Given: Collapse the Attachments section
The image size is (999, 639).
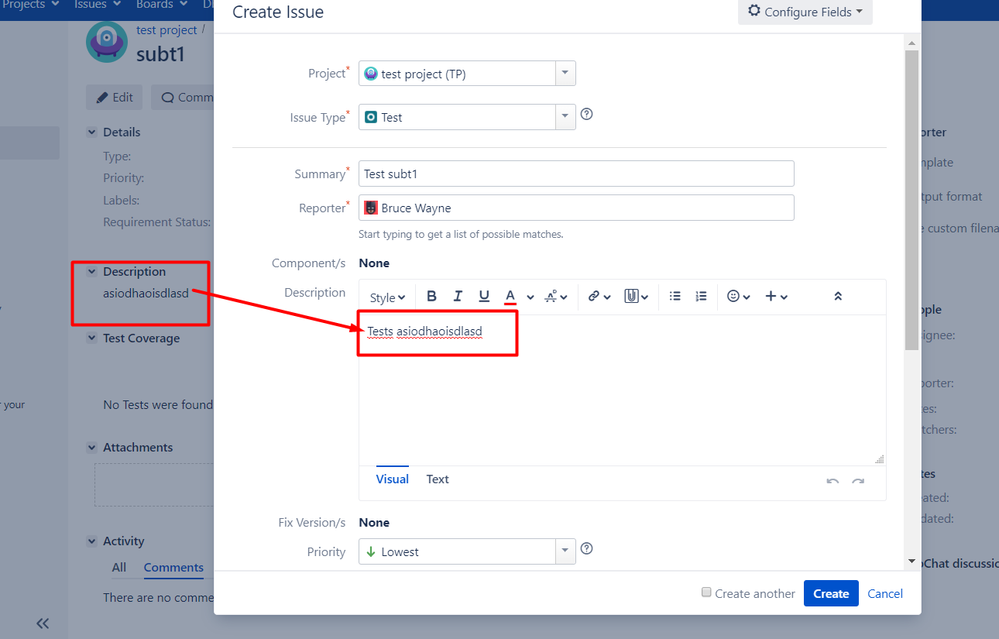Looking at the screenshot, I should click(x=92, y=447).
